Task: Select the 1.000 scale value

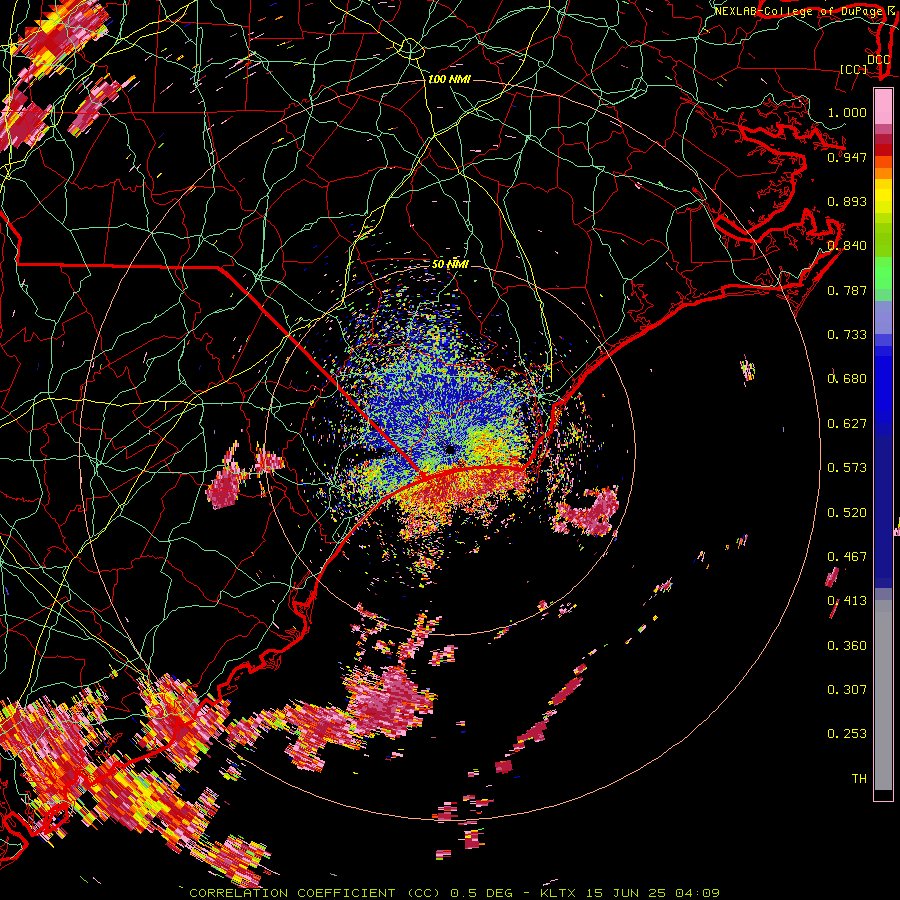Action: click(847, 112)
